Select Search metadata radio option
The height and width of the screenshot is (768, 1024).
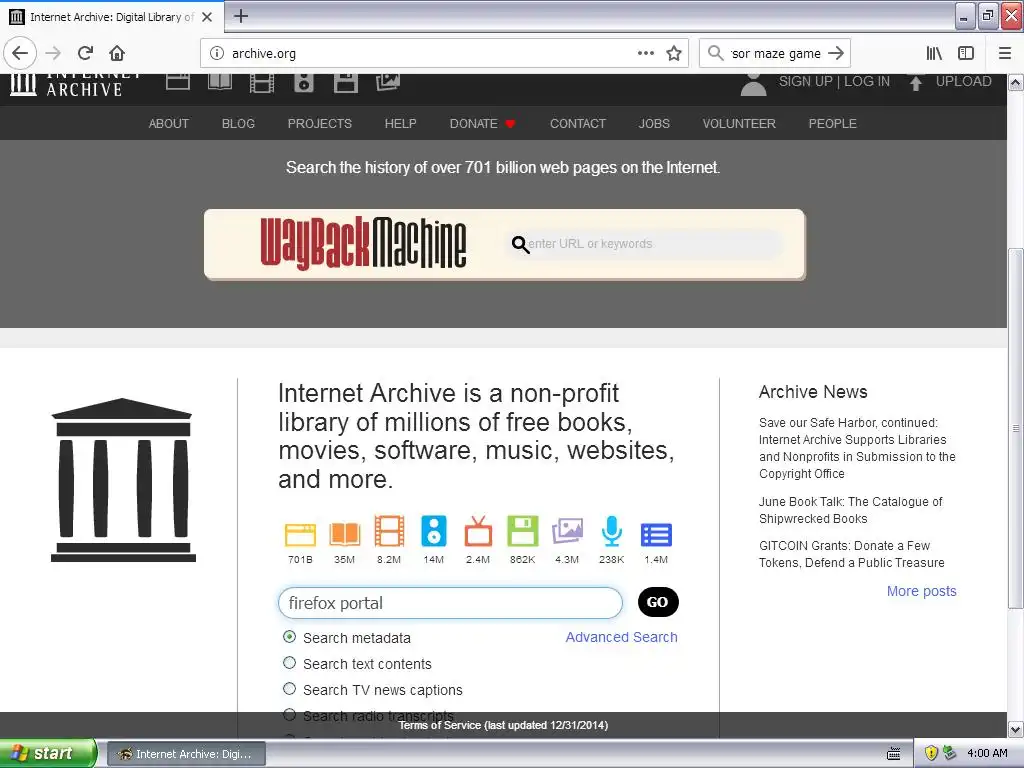(x=289, y=637)
